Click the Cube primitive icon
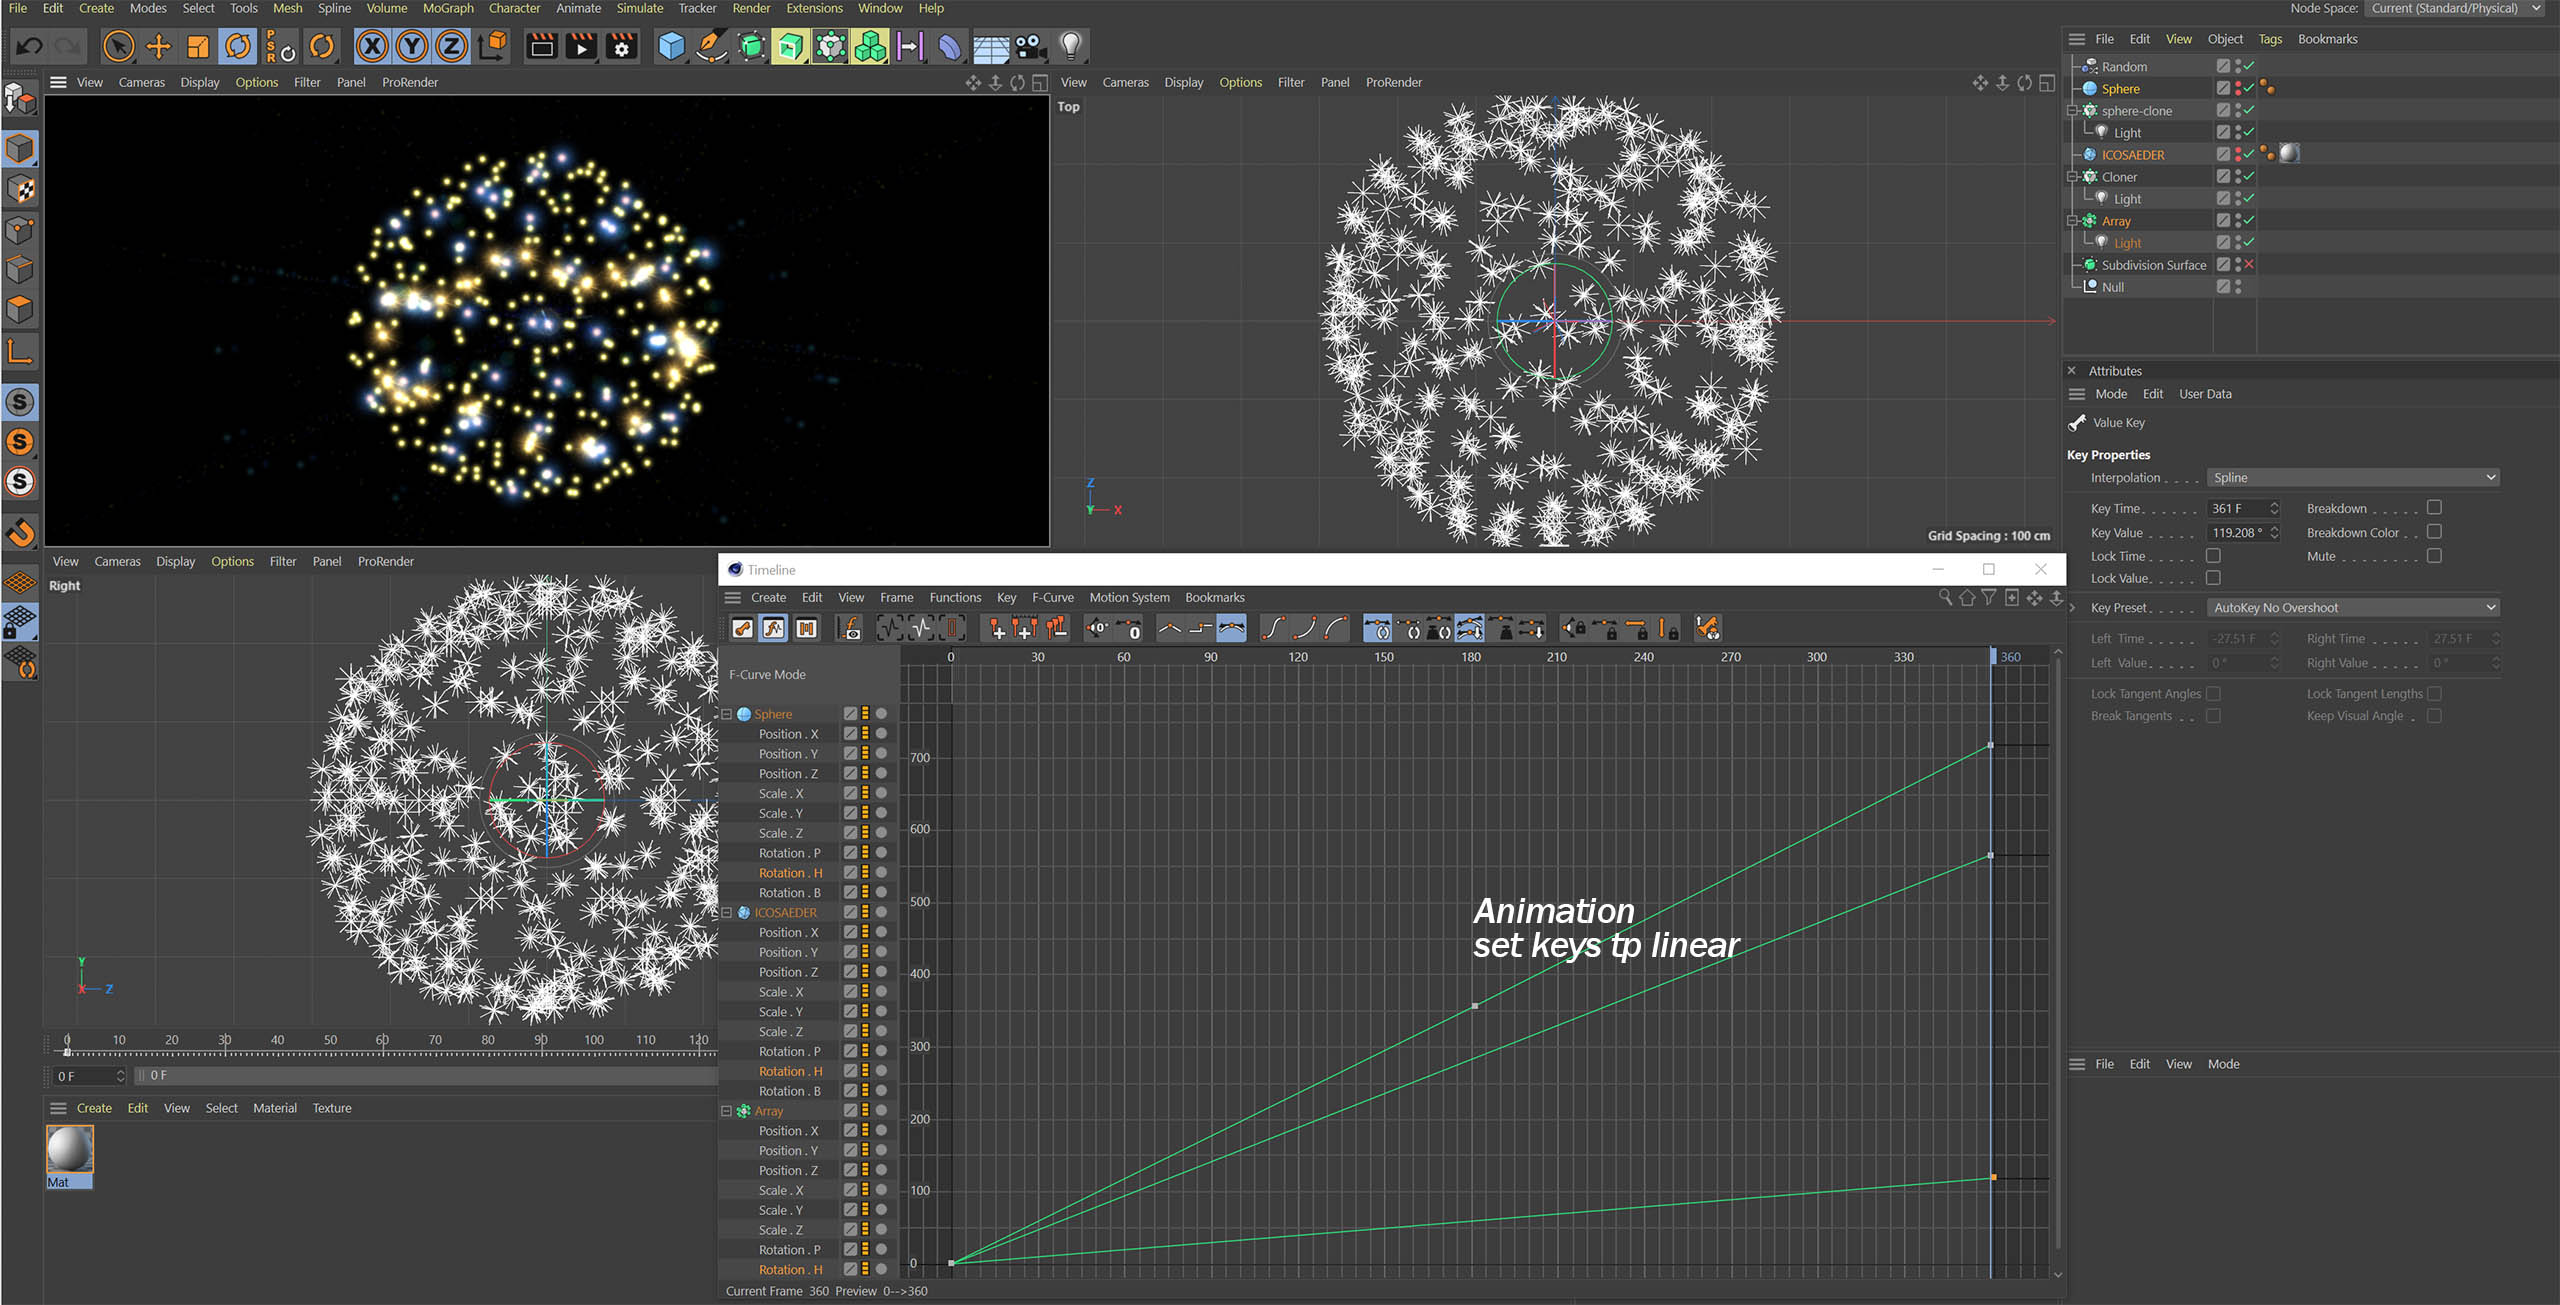Viewport: 2560px width, 1305px height. pos(672,46)
